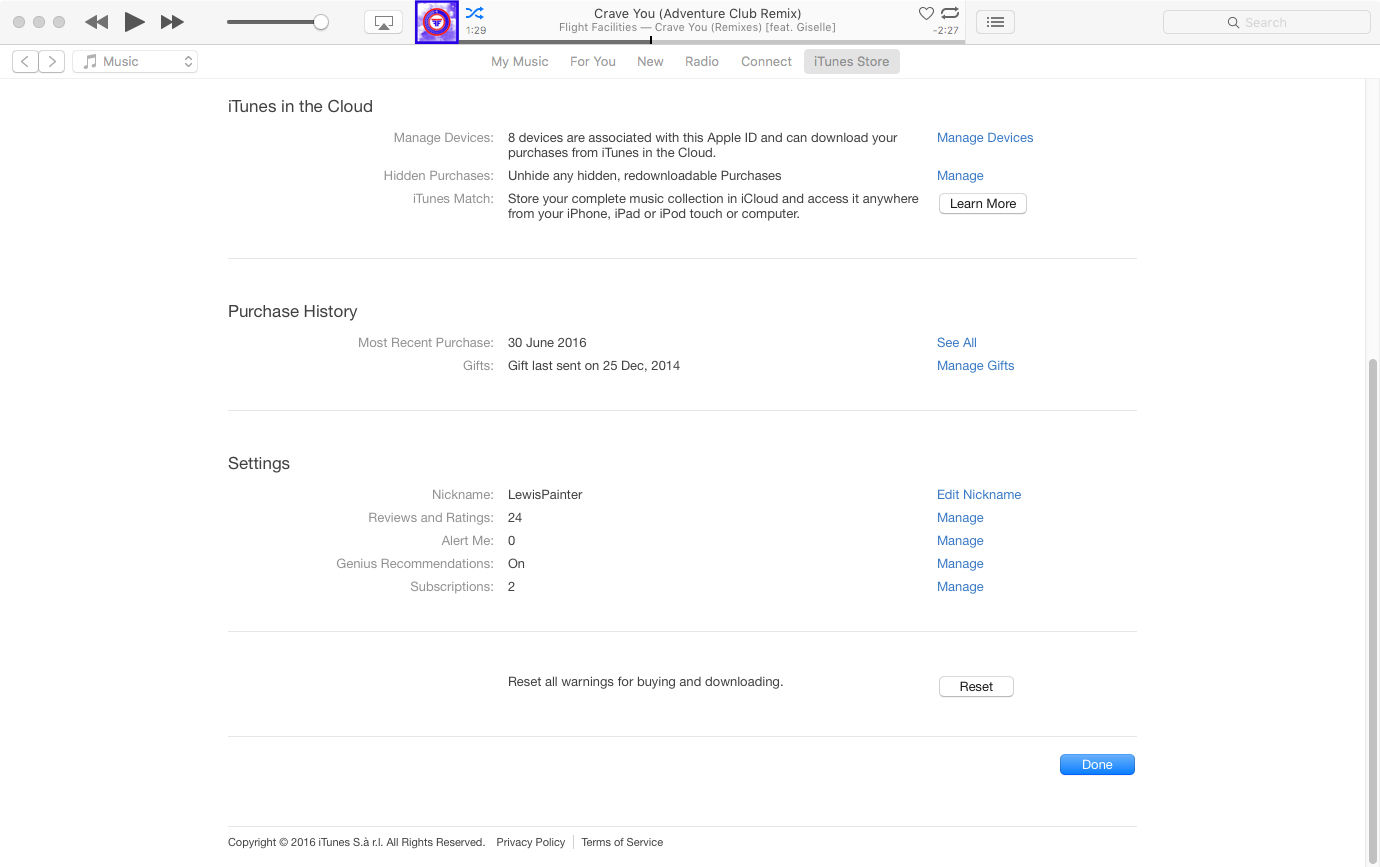Screen dimensions: 1380x867
Task: Start playback with the play button
Action: (x=134, y=22)
